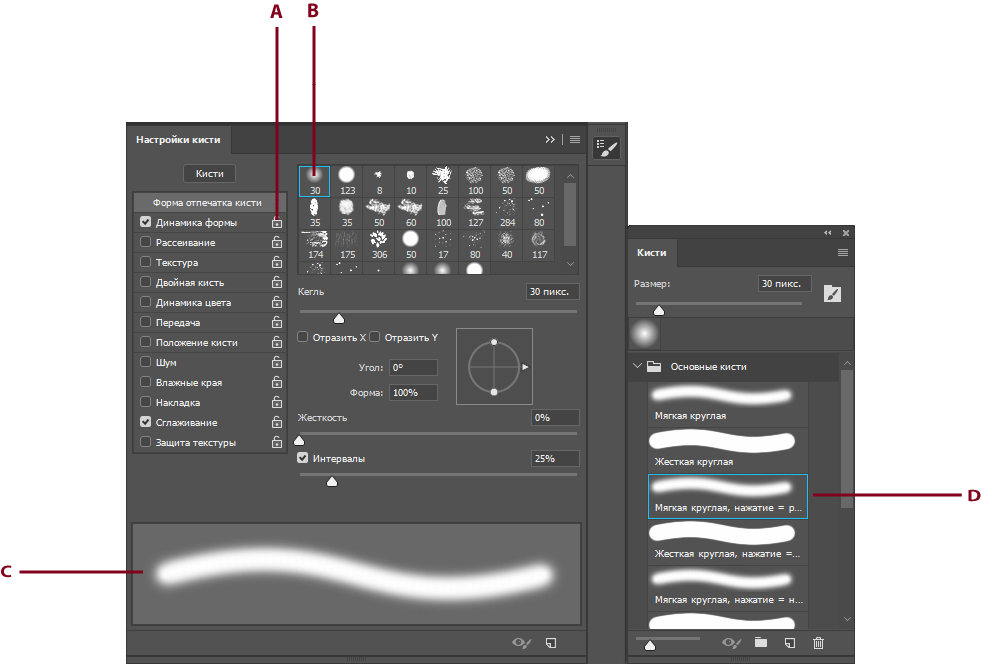Select brush tip thumbnail 123
Image resolution: width=981 pixels, height=664 pixels.
click(x=347, y=181)
